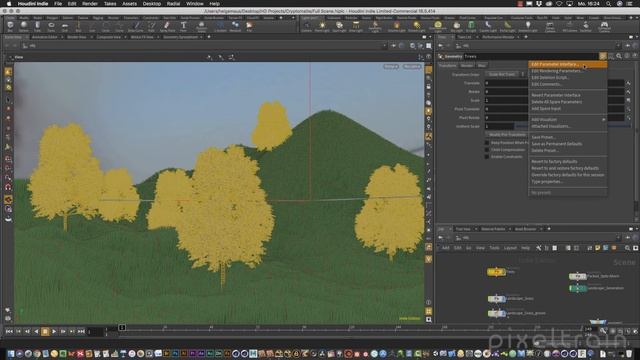The image size is (640, 360).
Task: Add a Distant Light from the shelf
Action: pos(416,27)
